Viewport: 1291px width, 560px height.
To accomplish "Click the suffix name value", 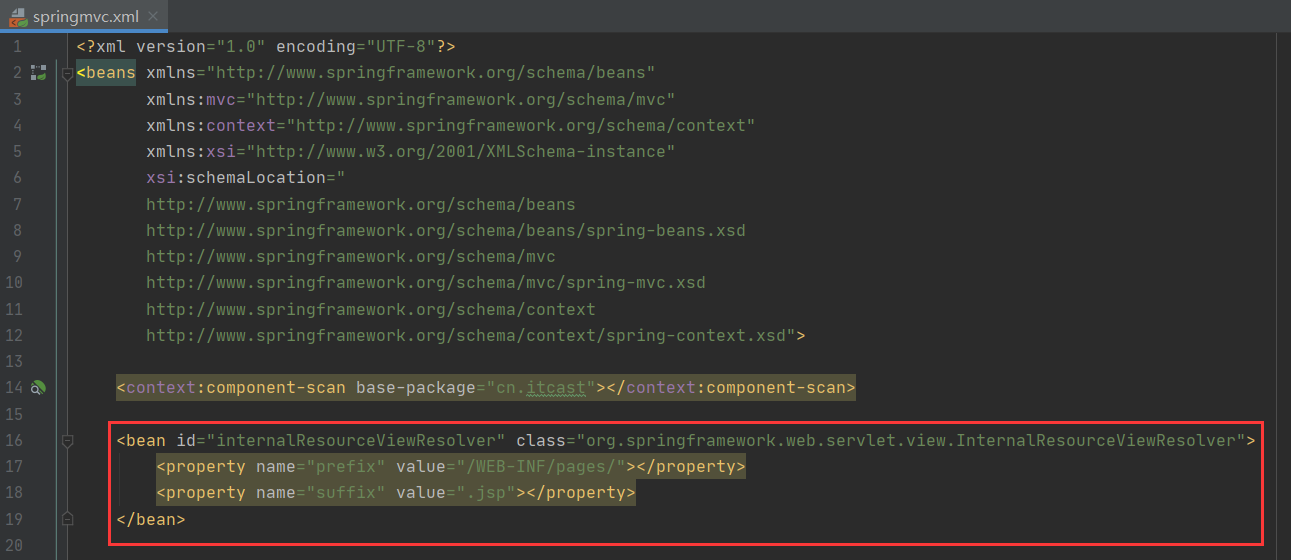I will pyautogui.click(x=346, y=492).
